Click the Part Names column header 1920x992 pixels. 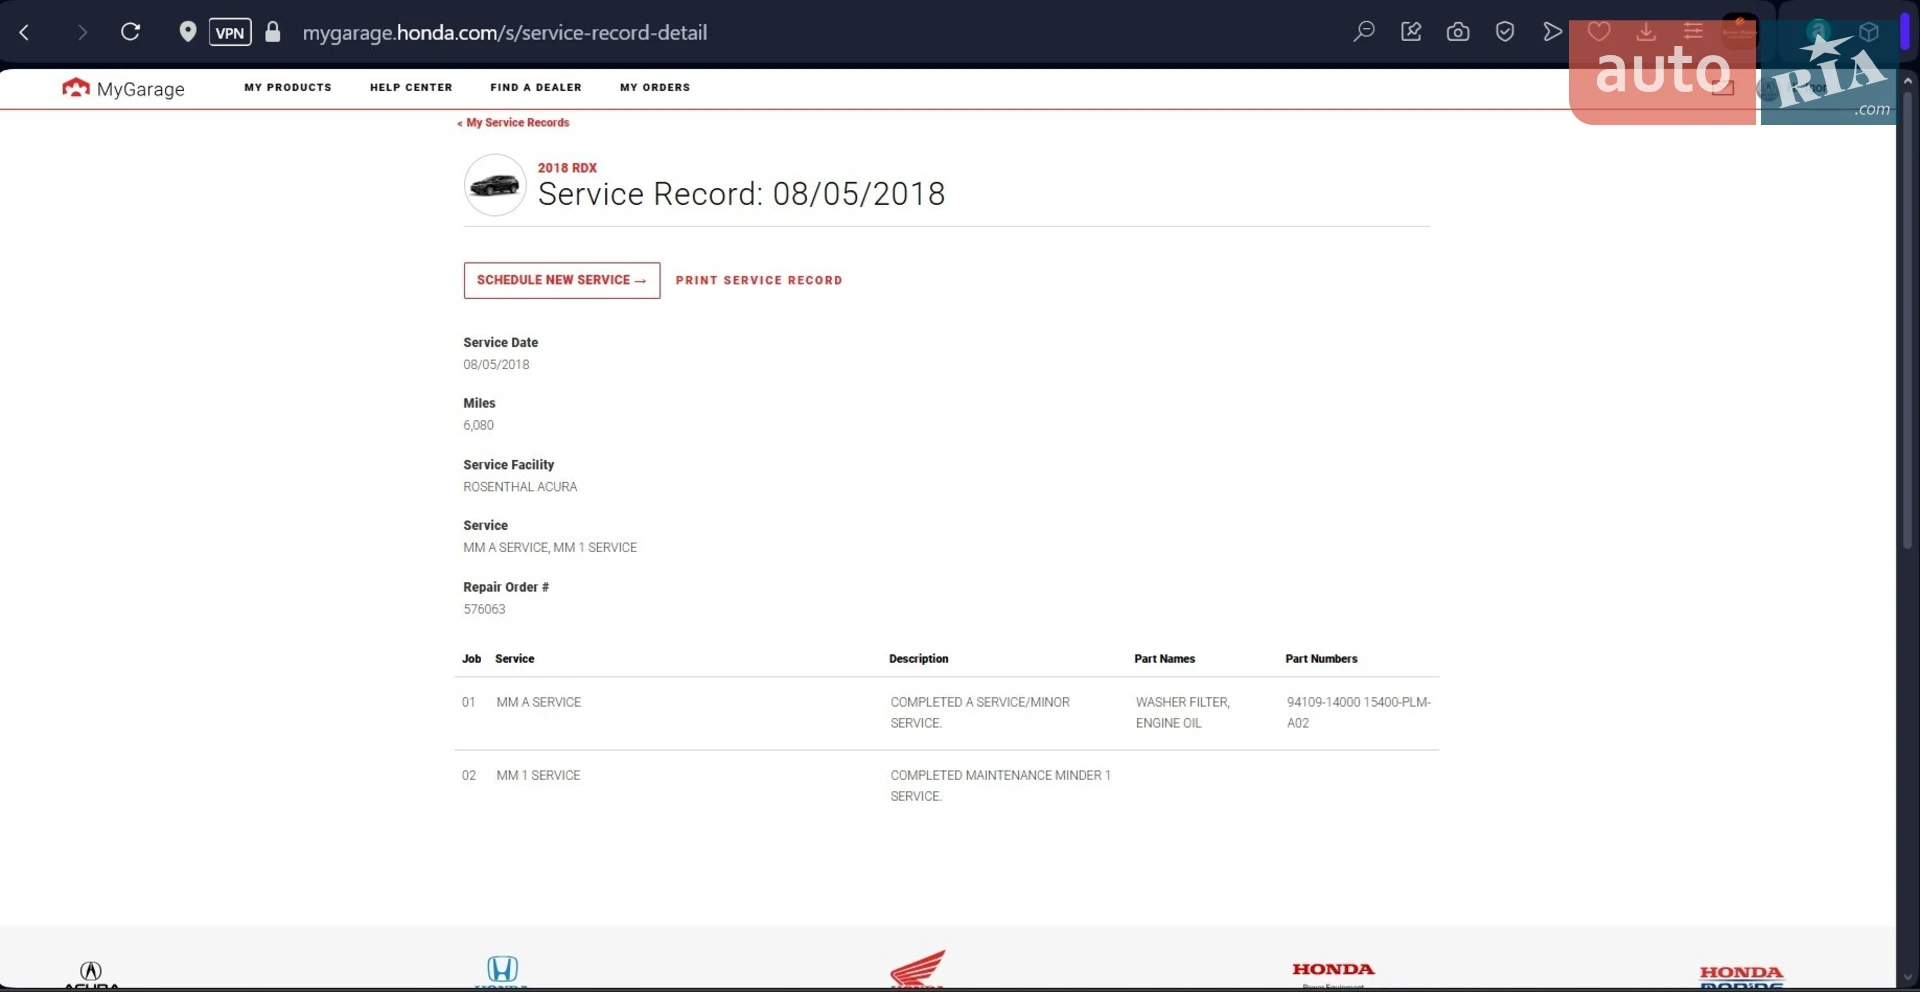pos(1164,659)
